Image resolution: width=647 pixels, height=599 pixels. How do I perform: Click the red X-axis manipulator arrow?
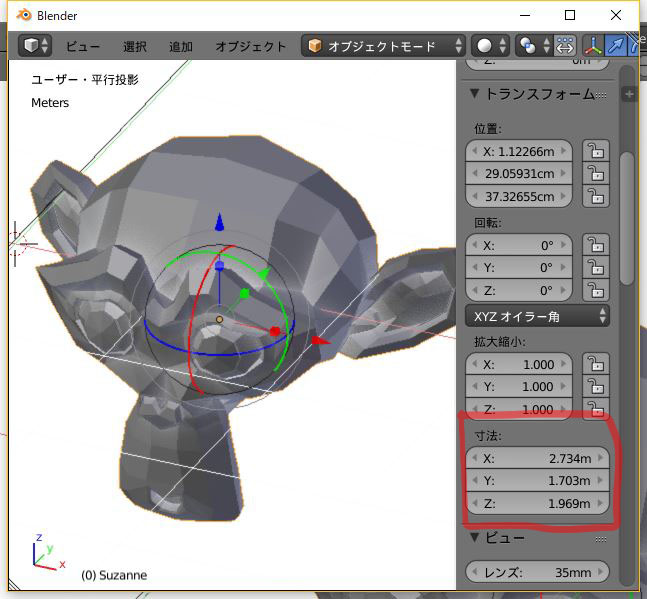click(x=321, y=340)
